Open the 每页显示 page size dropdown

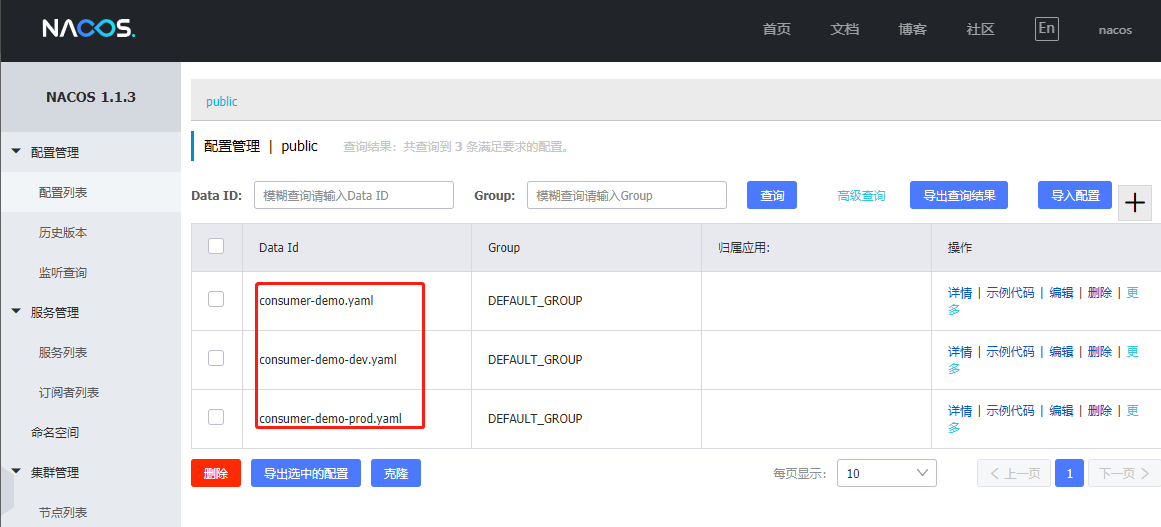tap(886, 473)
